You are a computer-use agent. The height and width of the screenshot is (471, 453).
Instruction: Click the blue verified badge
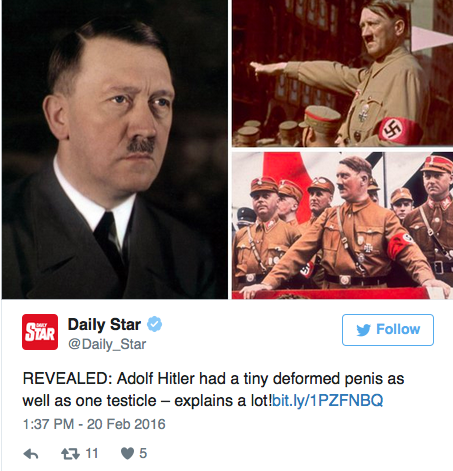pyautogui.click(x=154, y=324)
